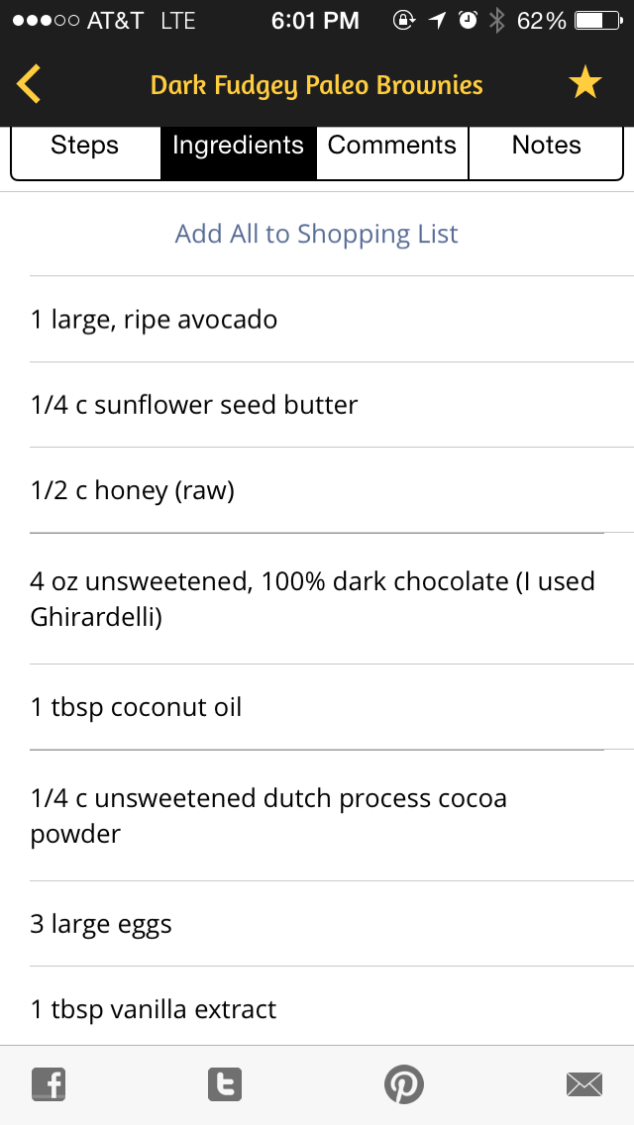Share recipe on Twitter
634x1125 pixels.
tap(225, 1084)
